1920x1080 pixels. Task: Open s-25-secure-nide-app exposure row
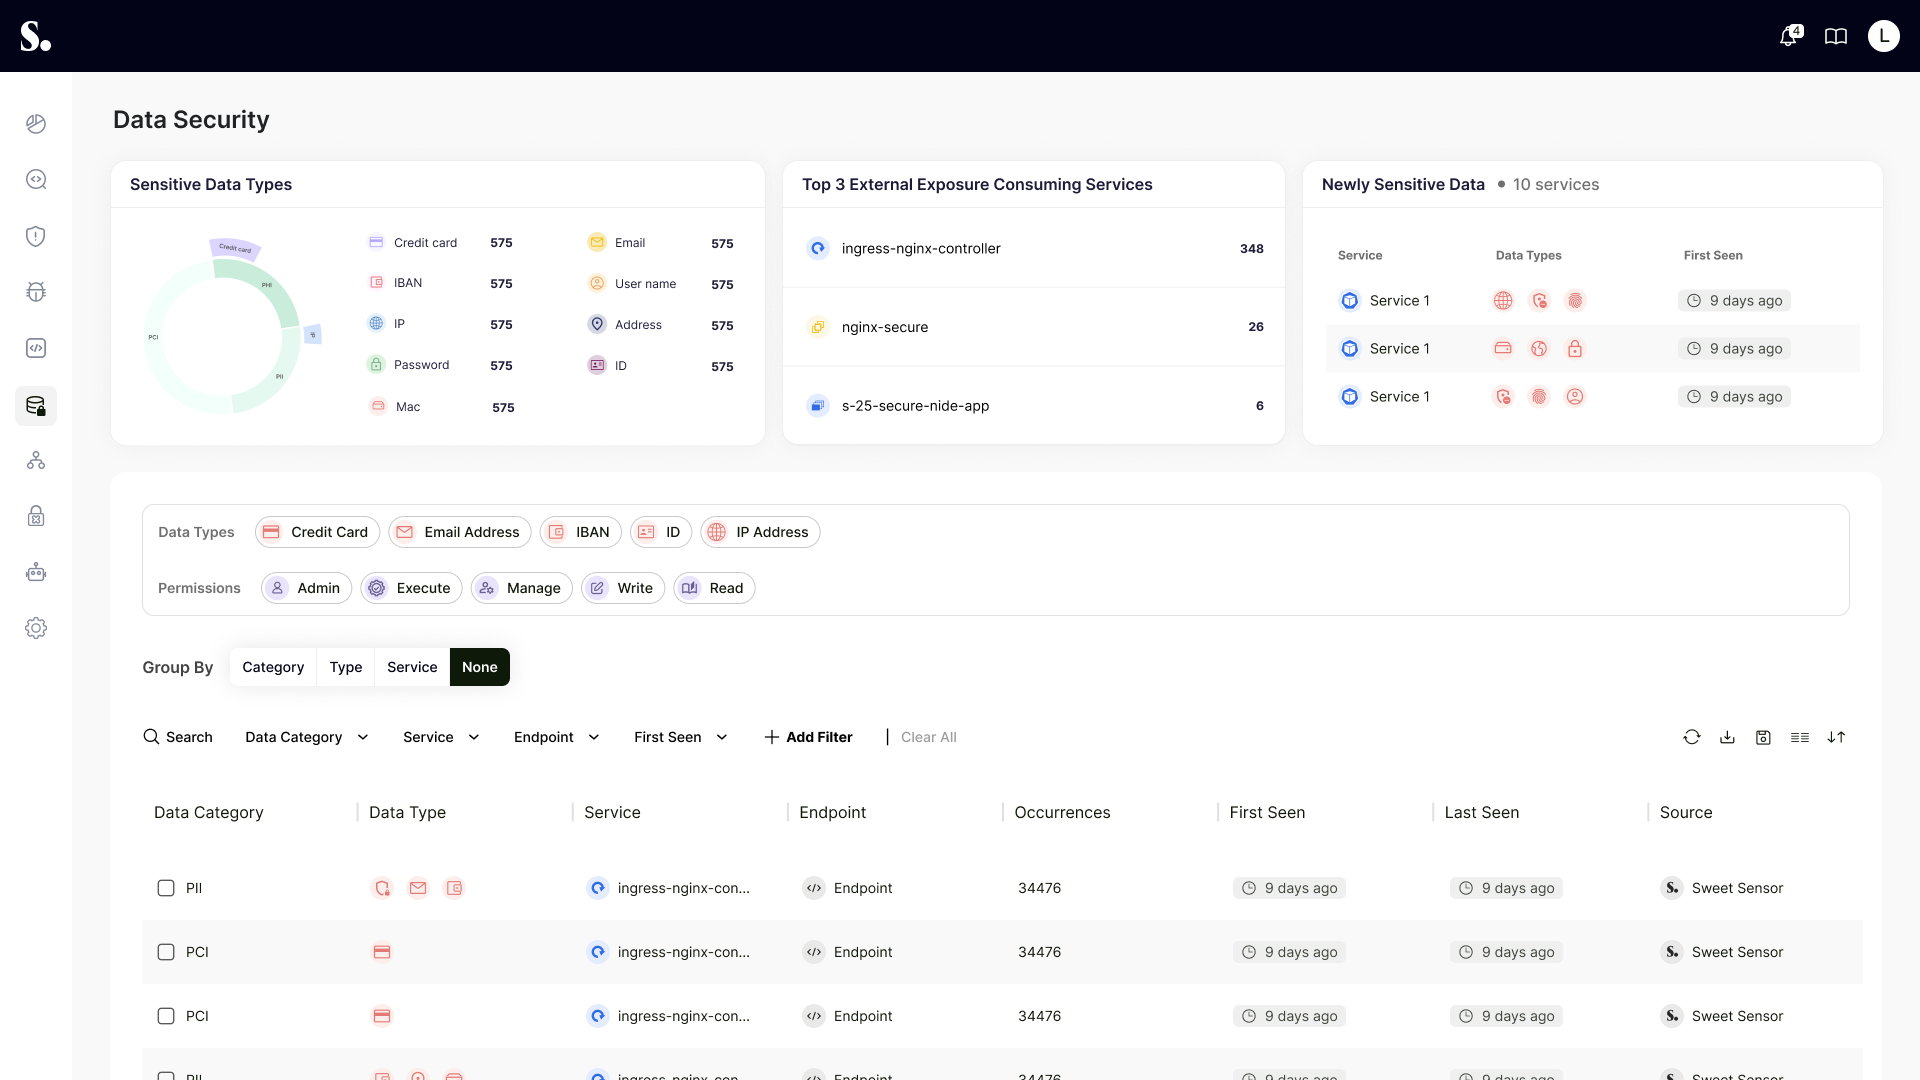[x=1034, y=406]
